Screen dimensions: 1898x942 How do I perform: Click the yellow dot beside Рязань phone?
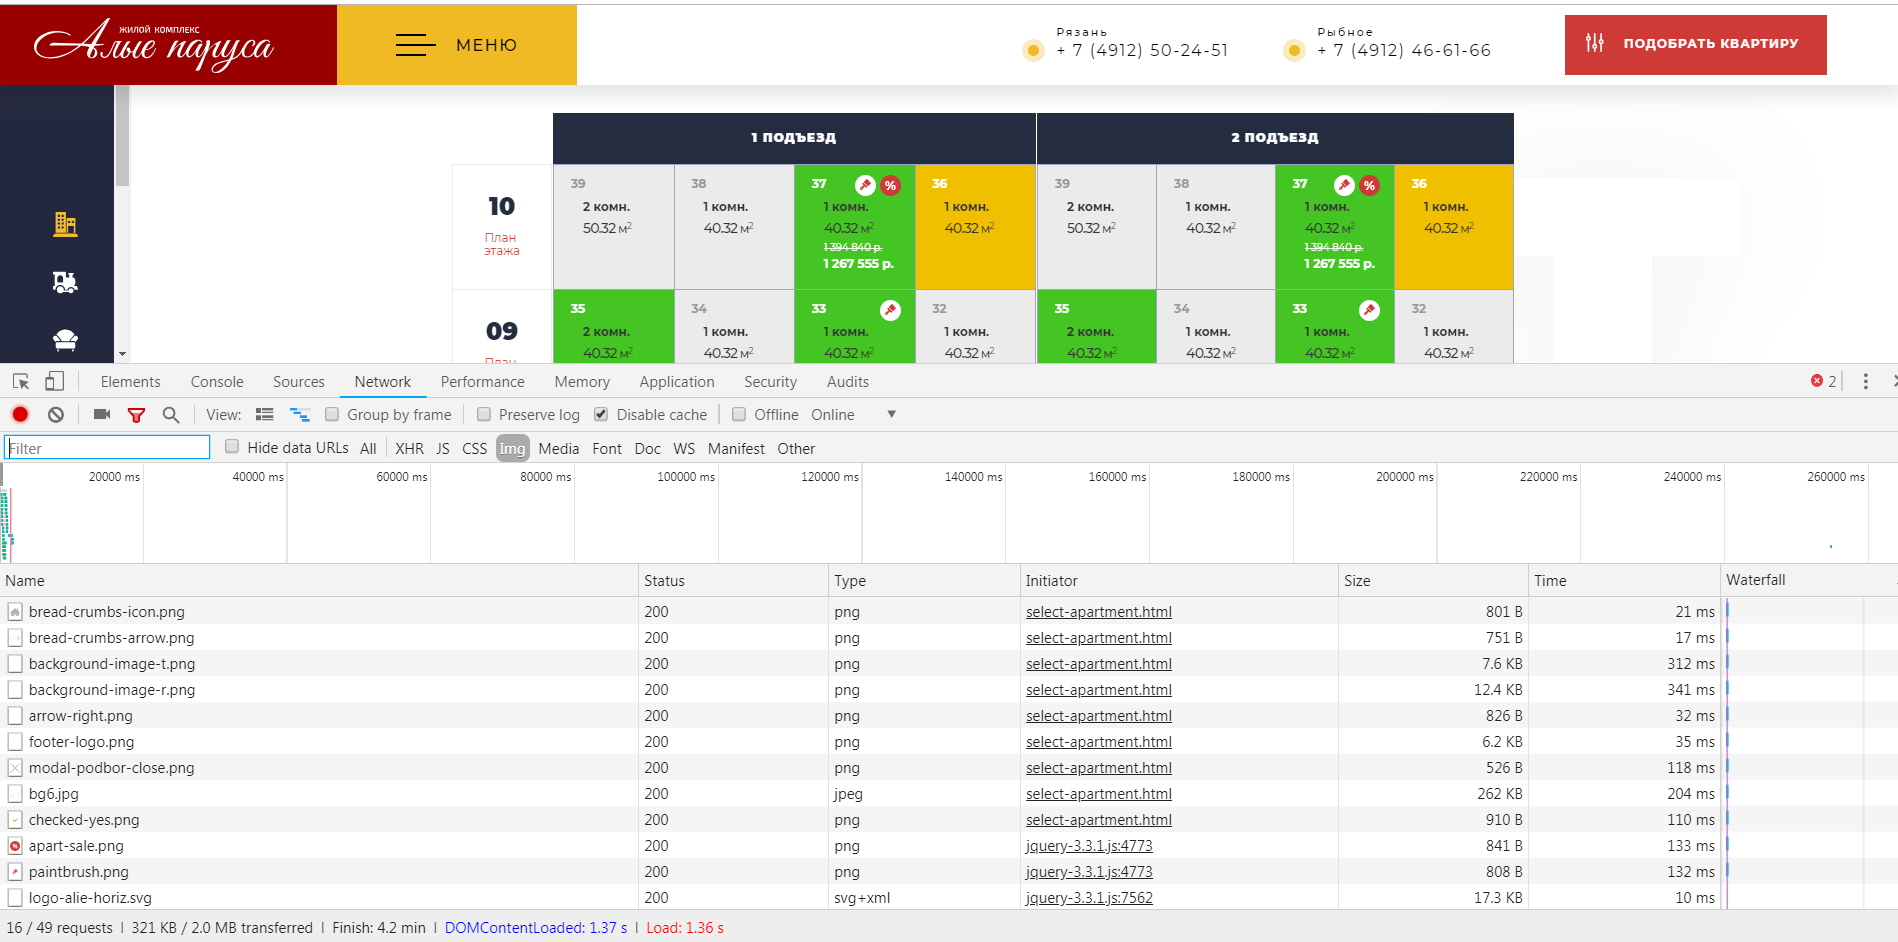(x=1033, y=50)
